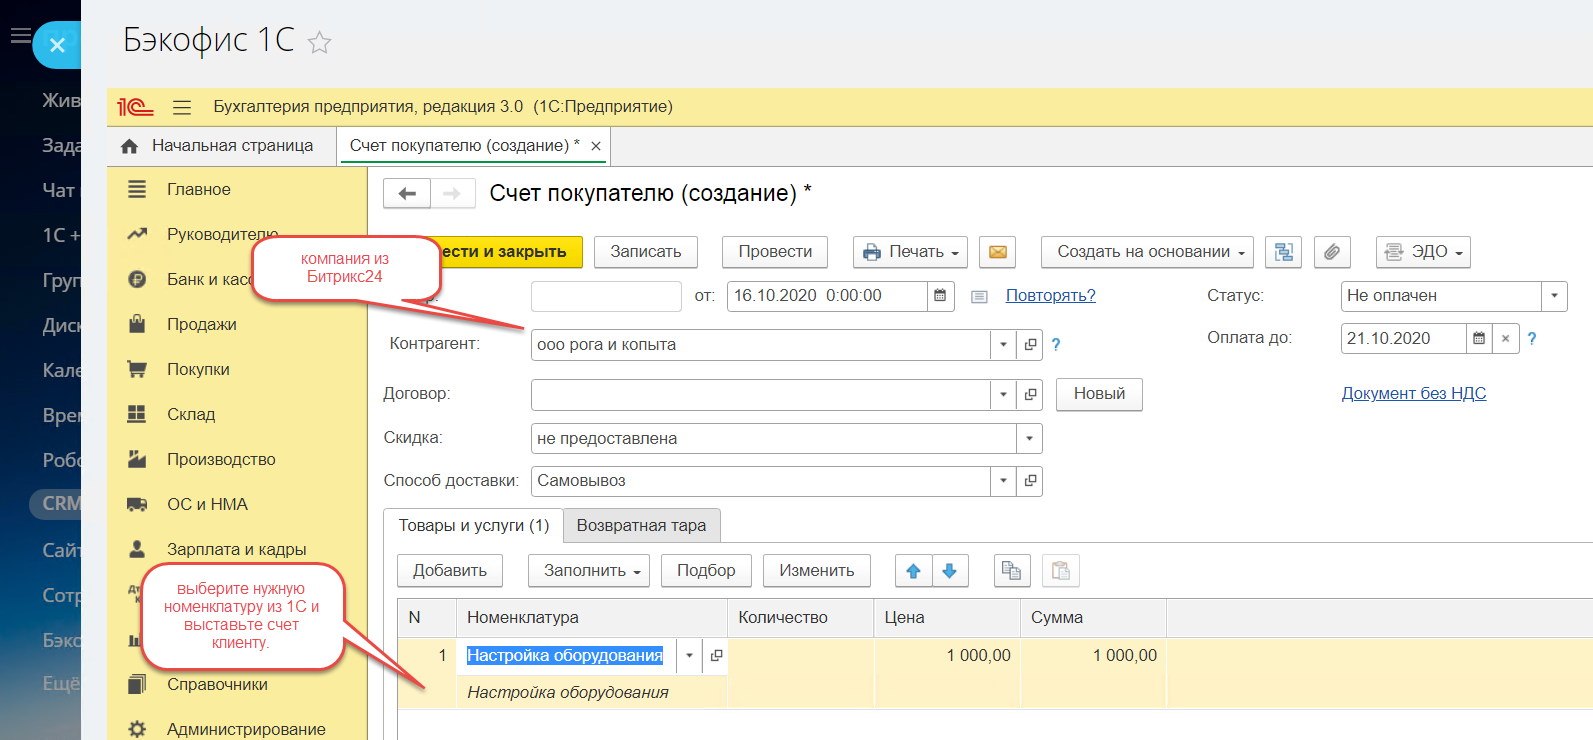Open the calendar for Оплата до
Viewport: 1593px width, 740px height.
click(1479, 339)
